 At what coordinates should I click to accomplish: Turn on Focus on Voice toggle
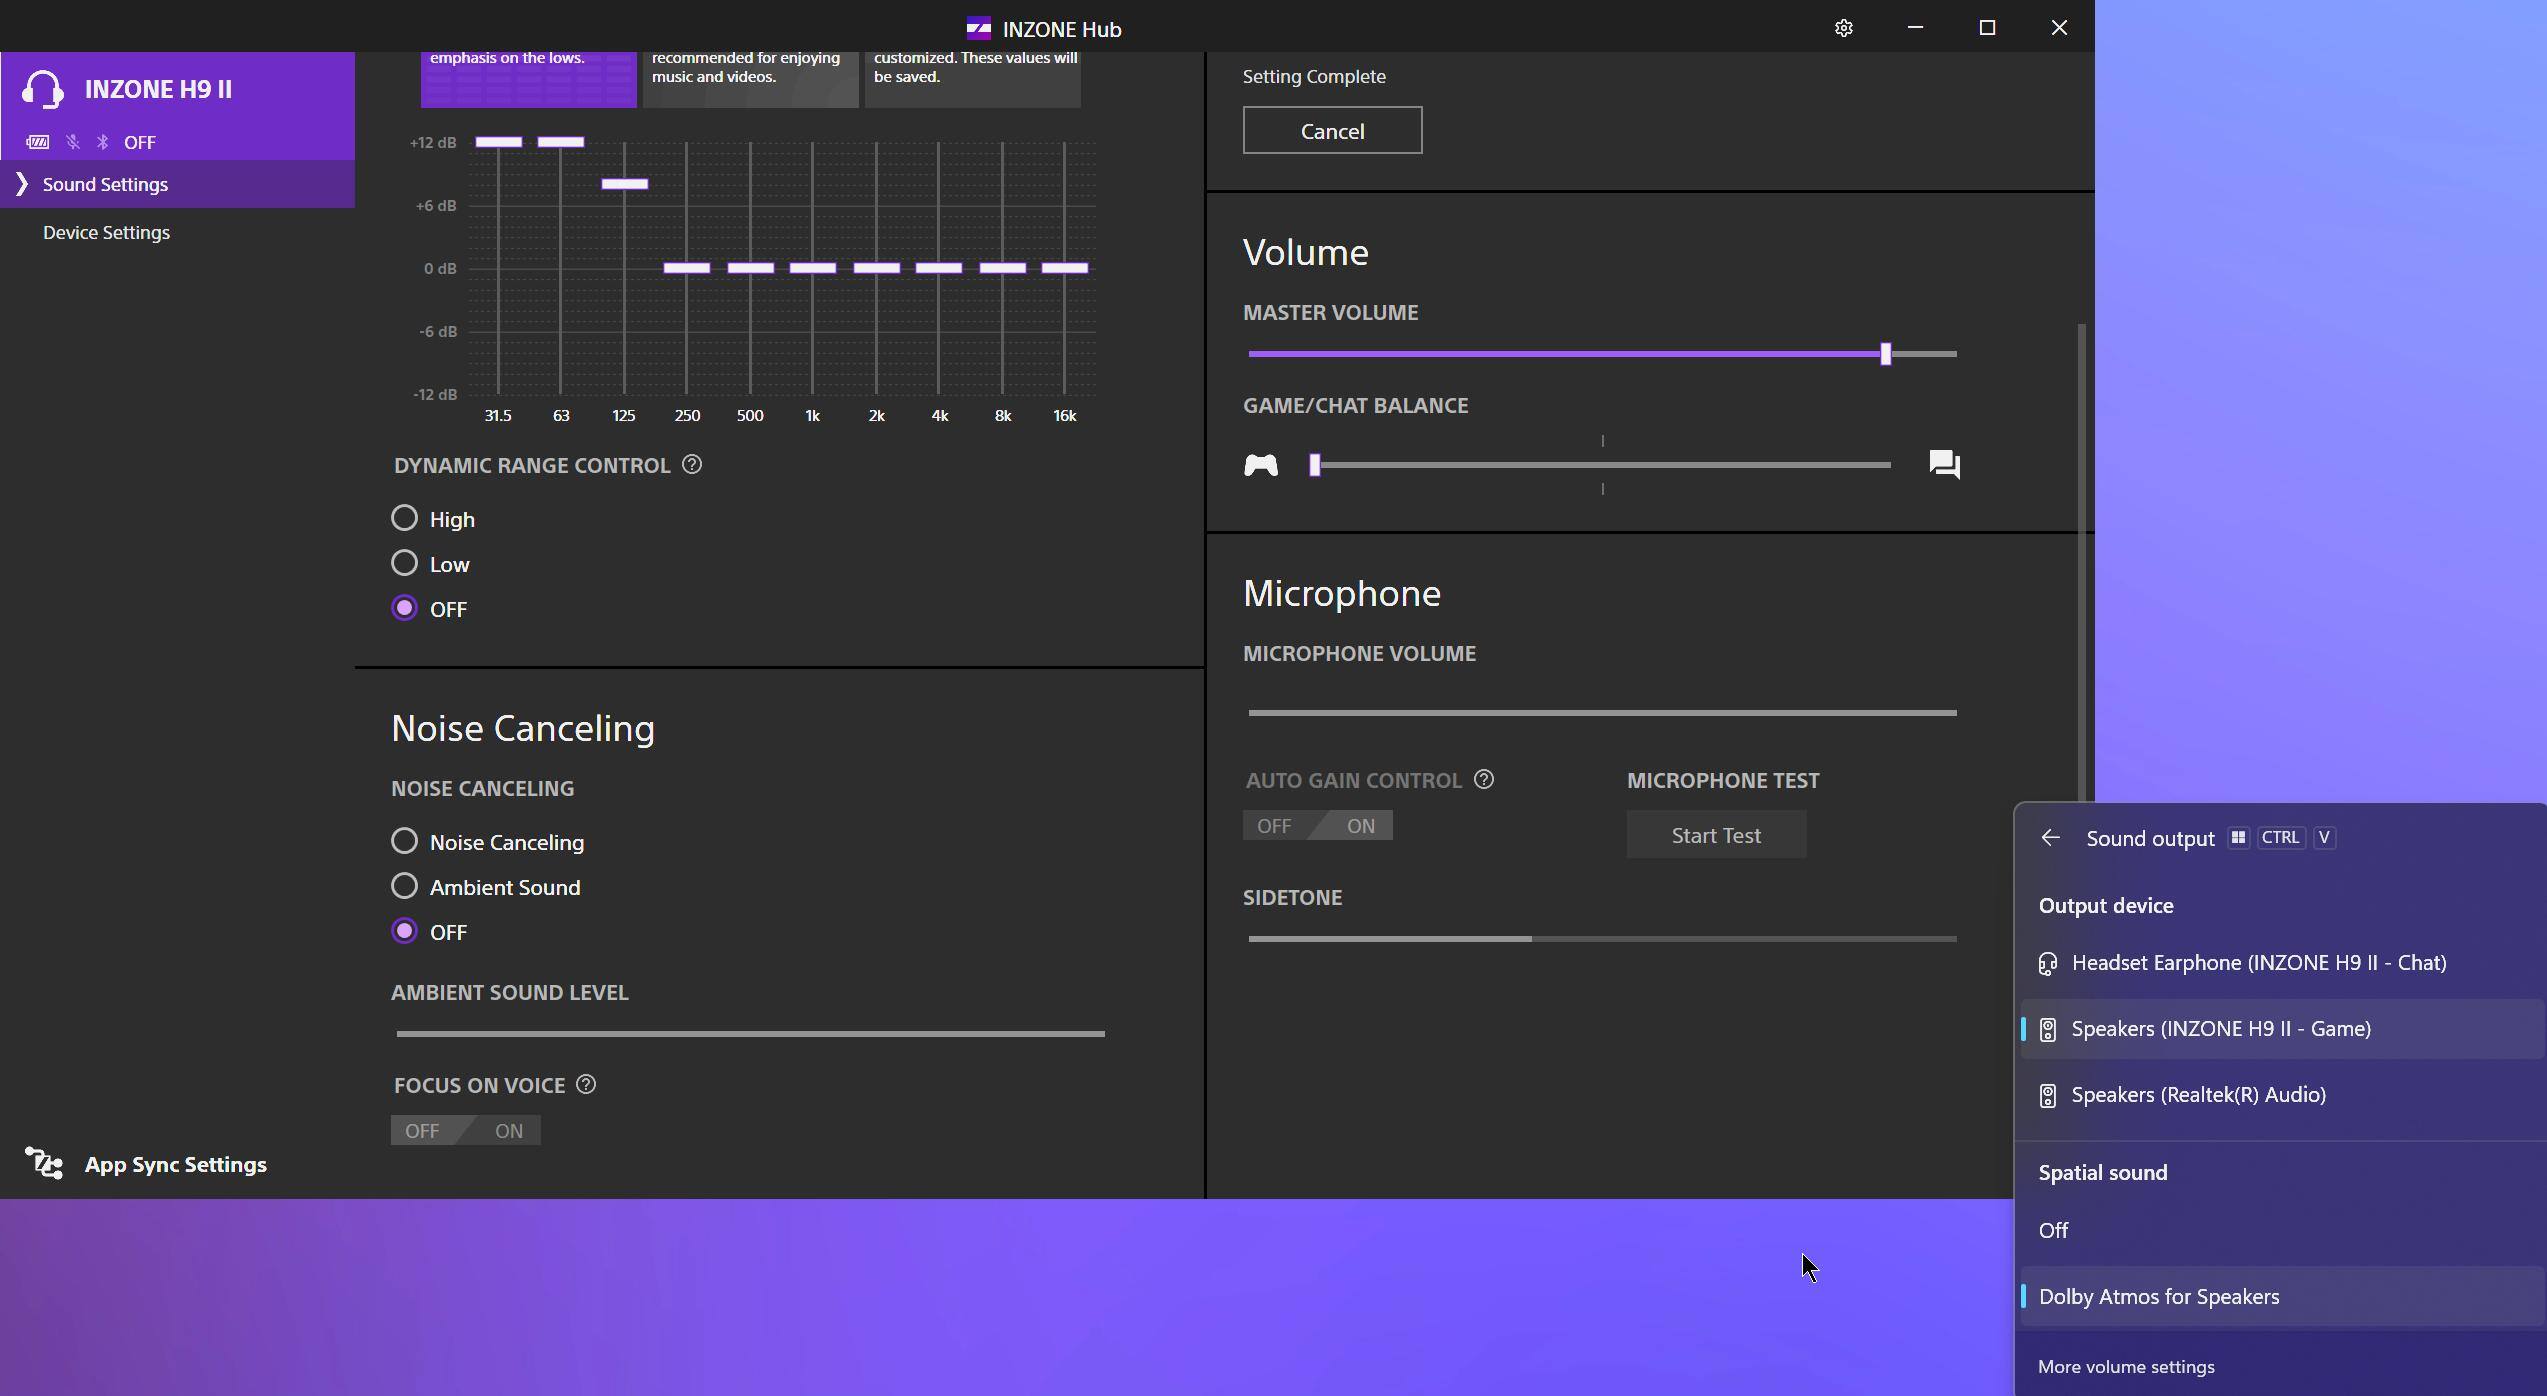[x=508, y=1131]
